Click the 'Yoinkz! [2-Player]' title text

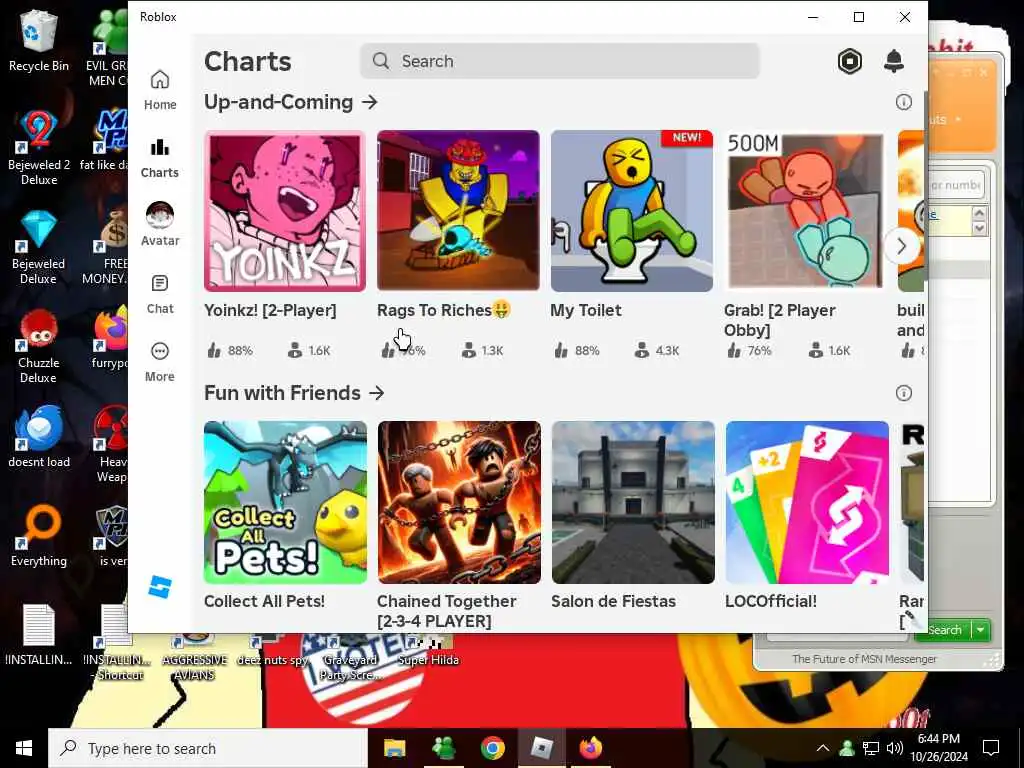[270, 310]
